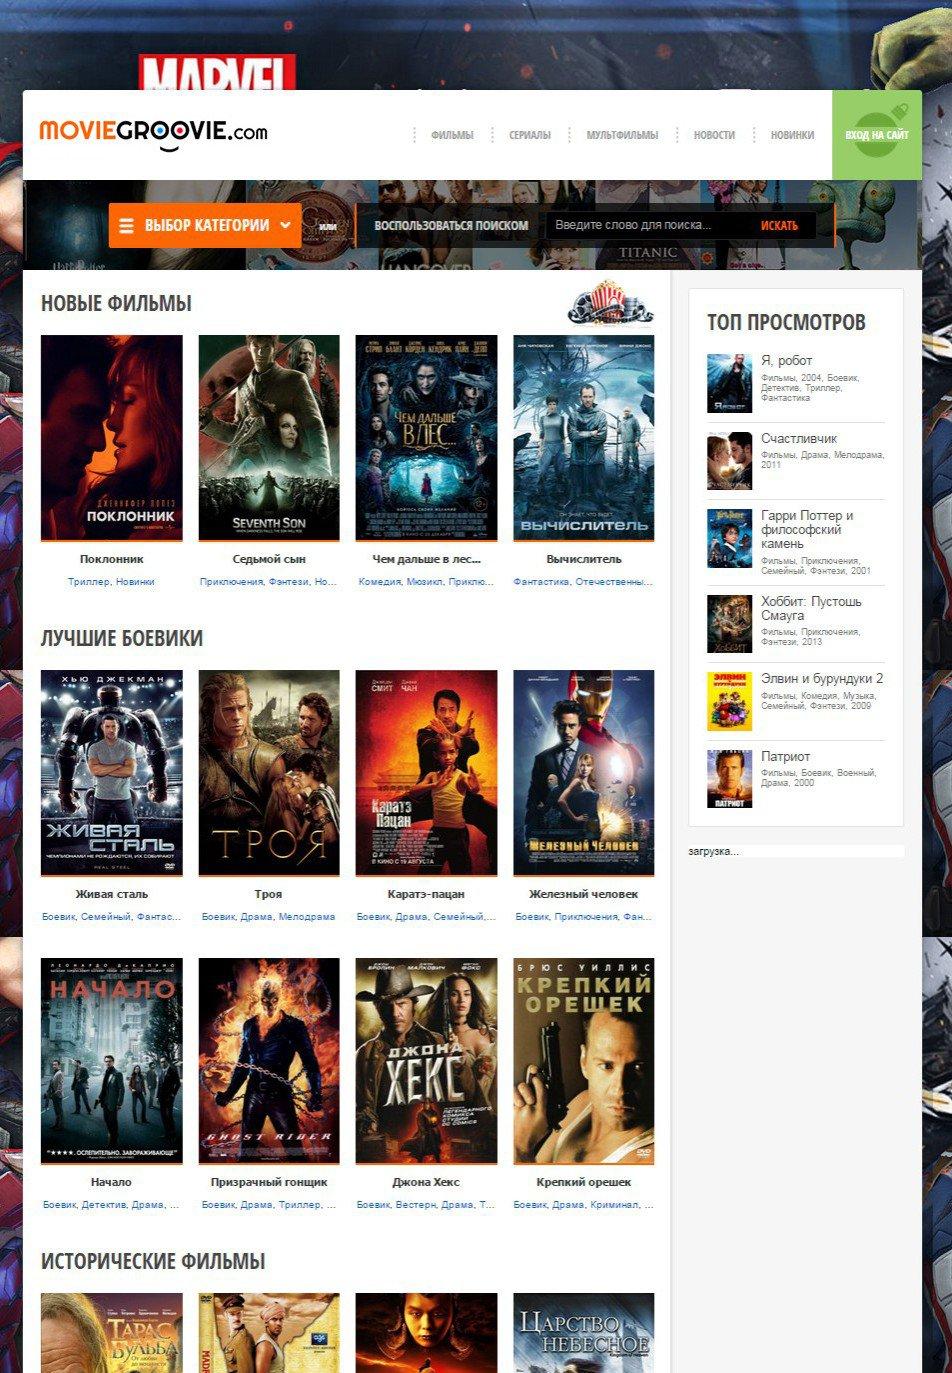Image resolution: width=952 pixels, height=1373 pixels.
Task: Open the Элвин и бурундуки 2 title
Action: click(822, 678)
